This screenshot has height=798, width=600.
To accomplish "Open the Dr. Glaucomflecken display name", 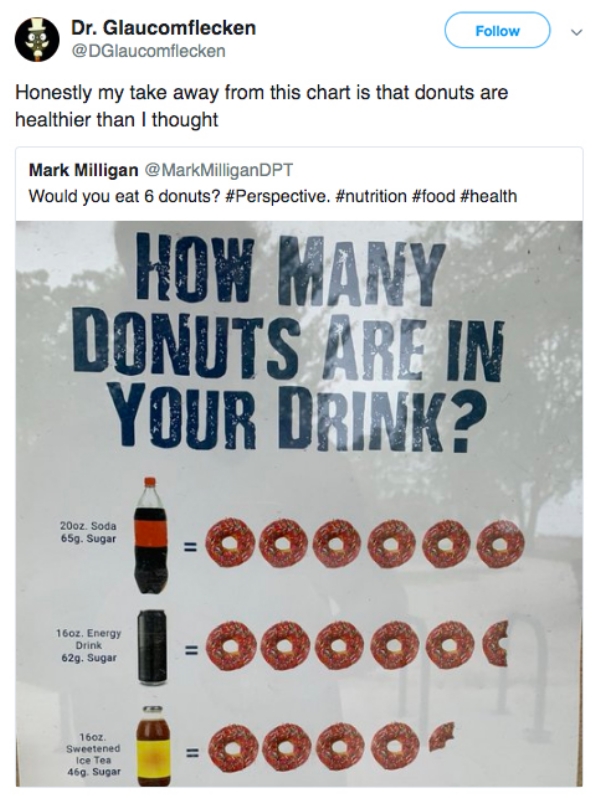I will 162,28.
